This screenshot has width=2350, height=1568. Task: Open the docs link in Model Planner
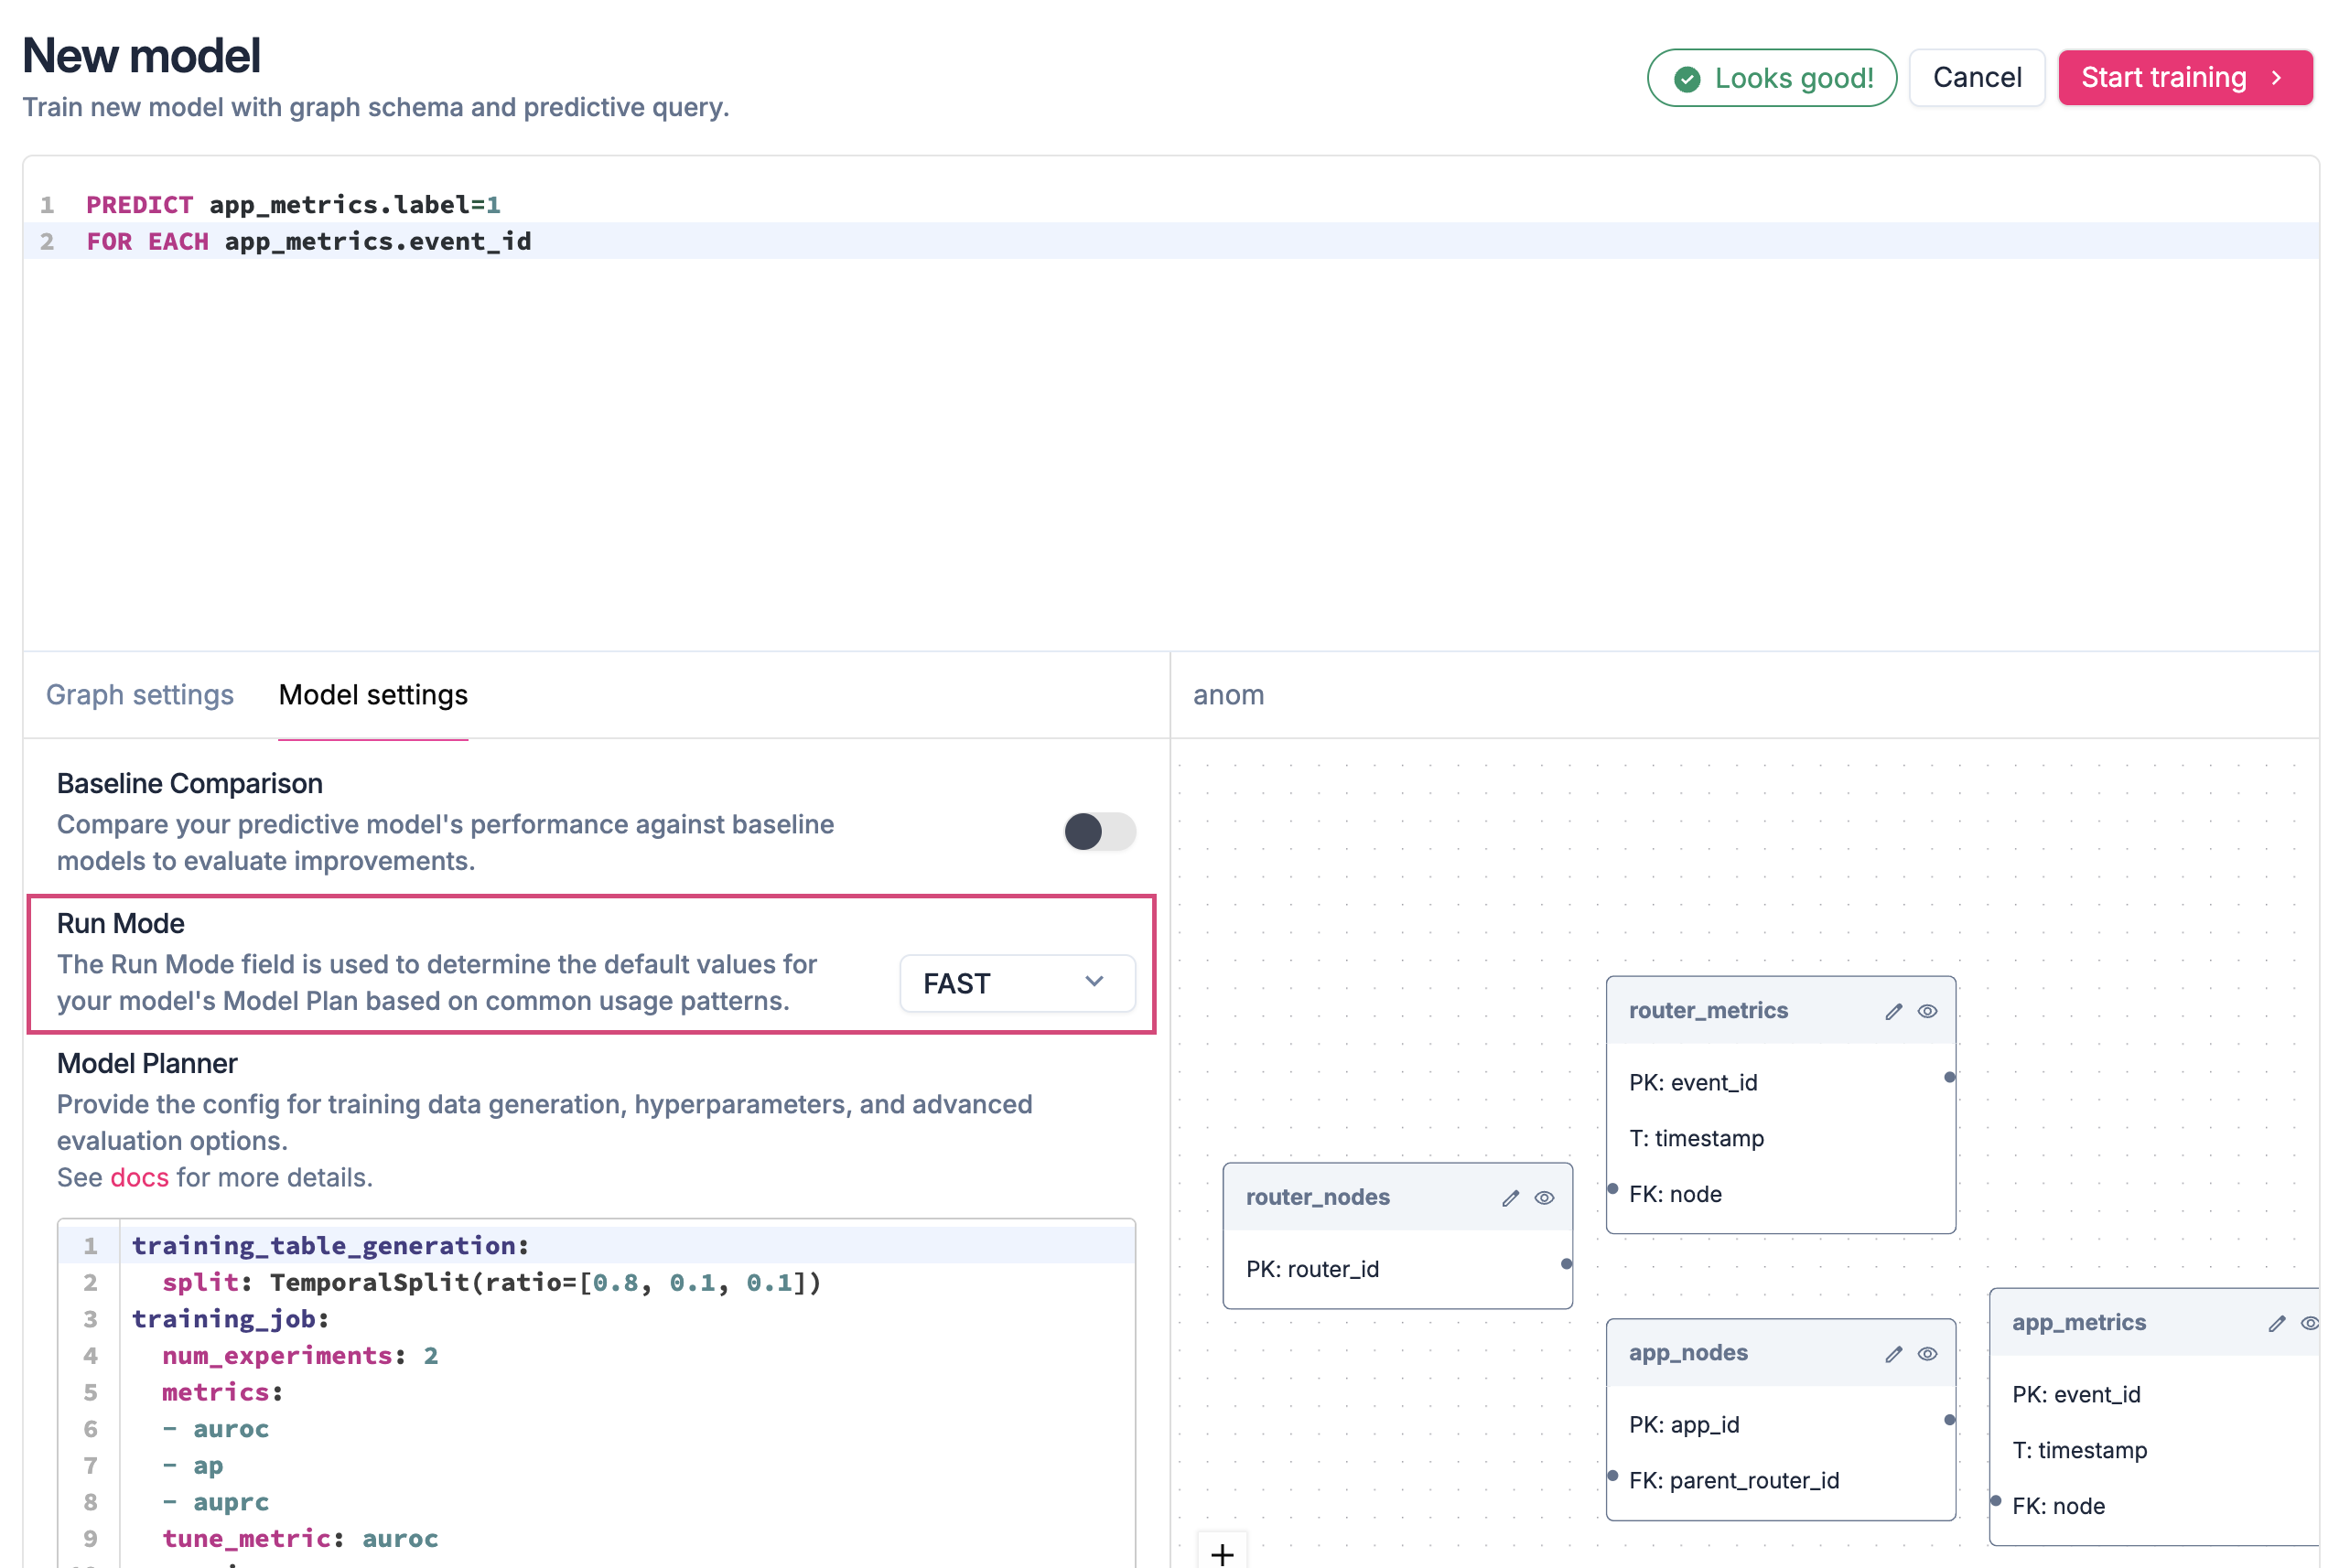pos(139,1178)
